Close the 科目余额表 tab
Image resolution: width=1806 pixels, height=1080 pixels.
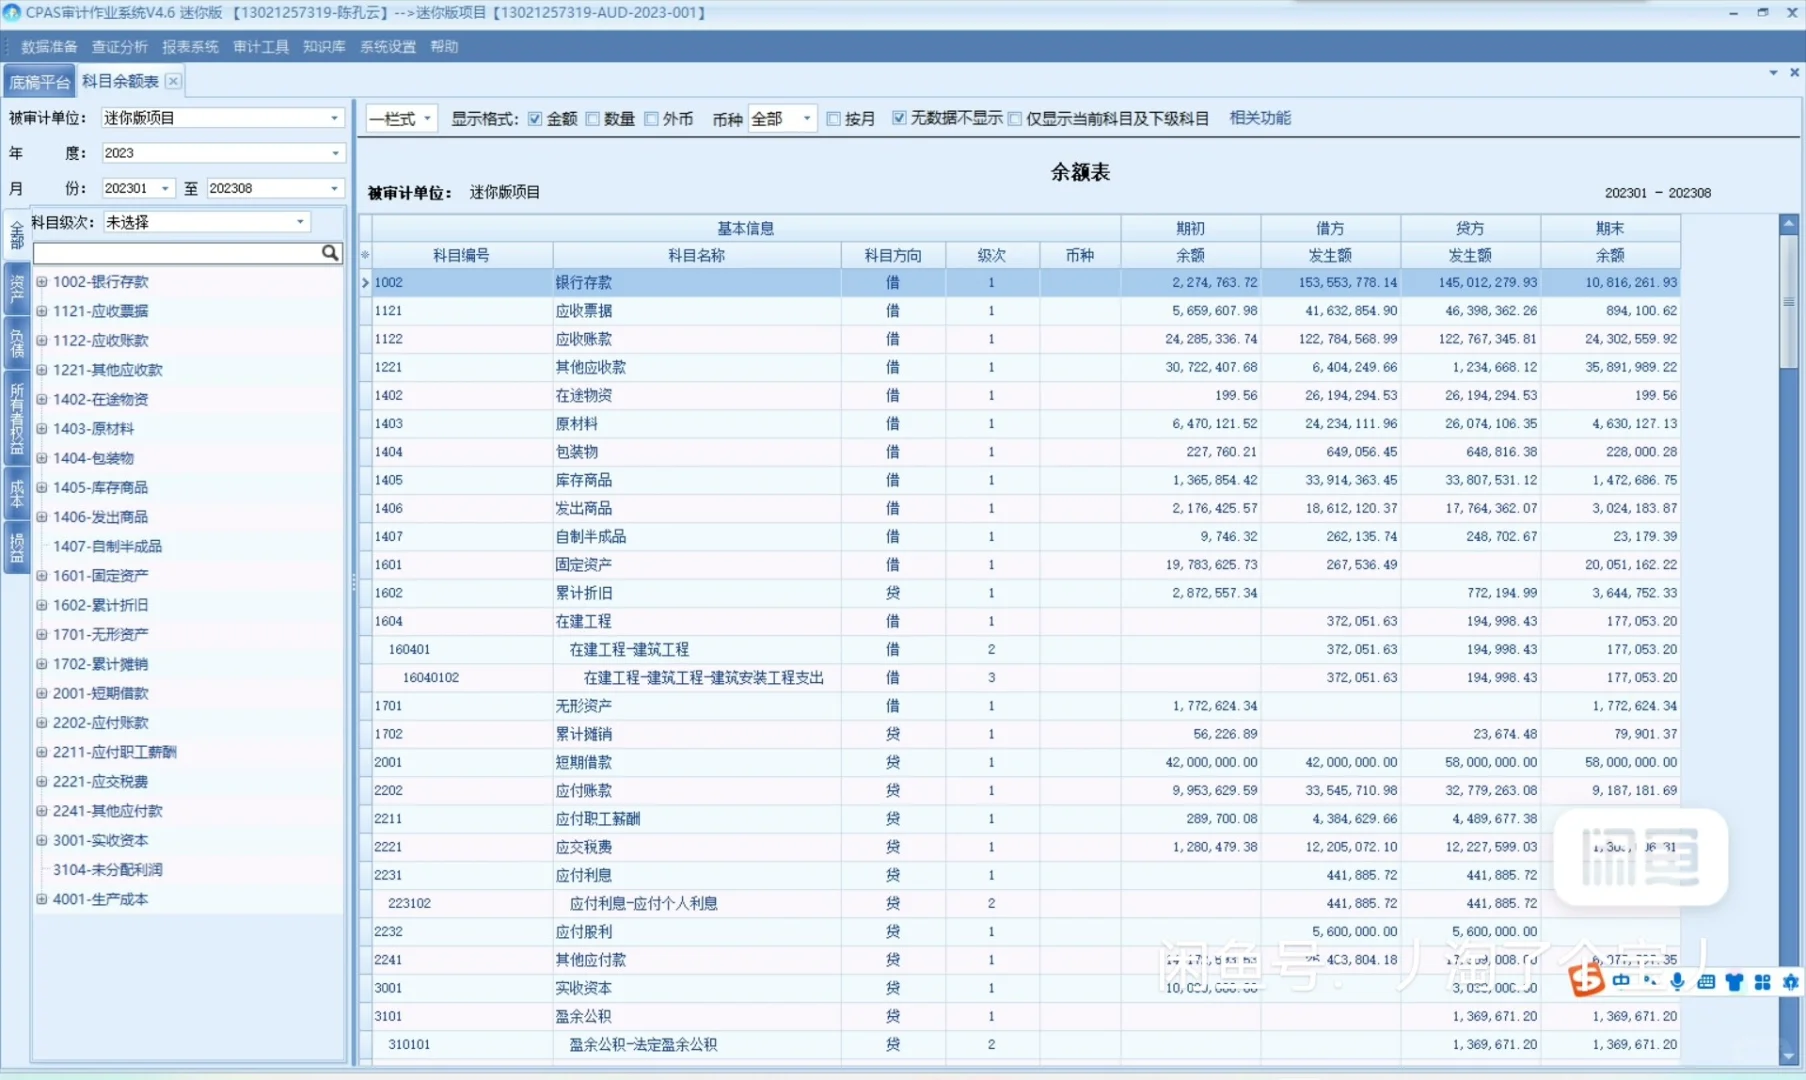pos(173,80)
